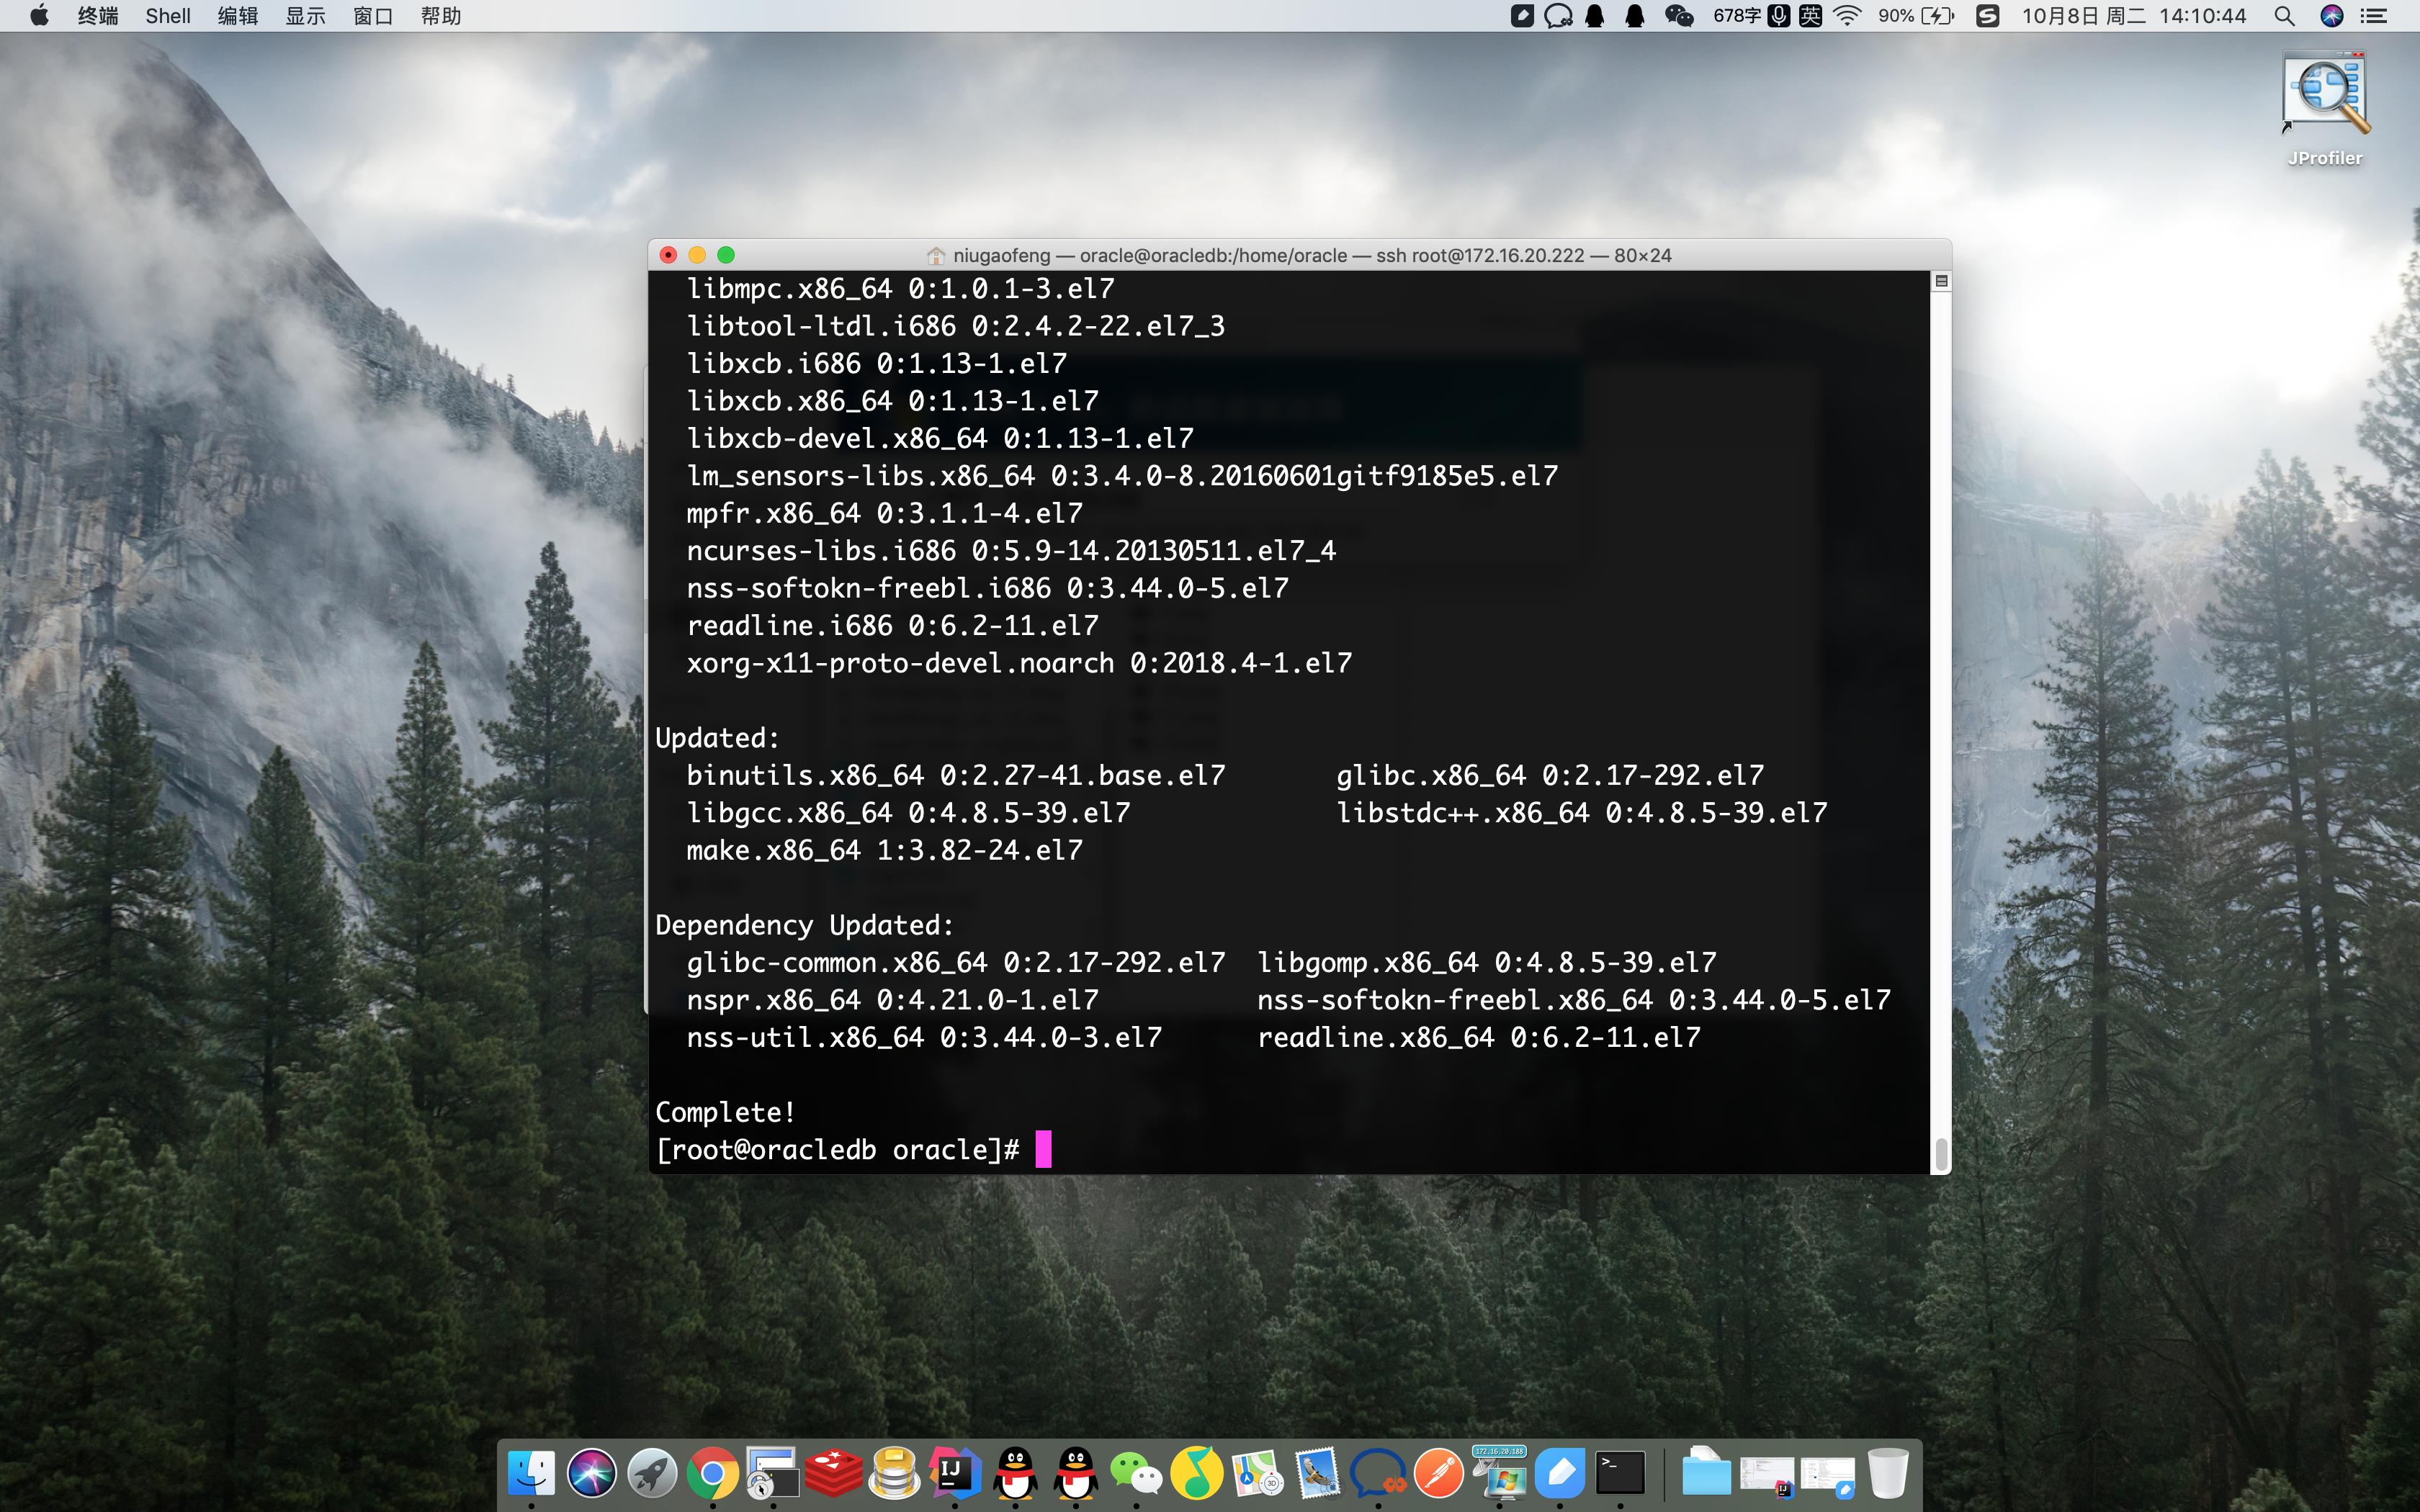
Task: Open WeChat from the Dock
Action: pyautogui.click(x=1137, y=1472)
